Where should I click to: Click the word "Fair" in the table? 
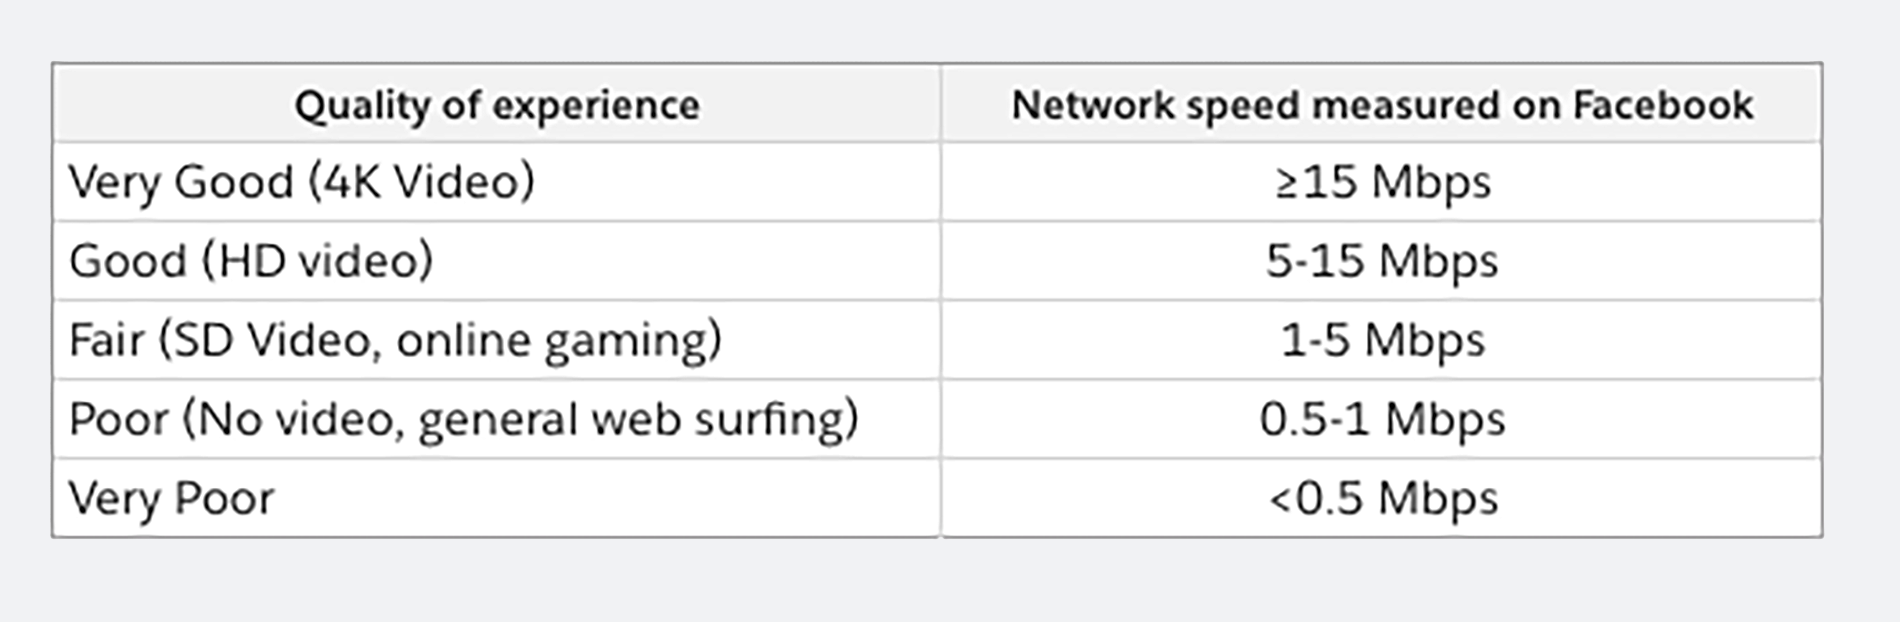tap(106, 340)
